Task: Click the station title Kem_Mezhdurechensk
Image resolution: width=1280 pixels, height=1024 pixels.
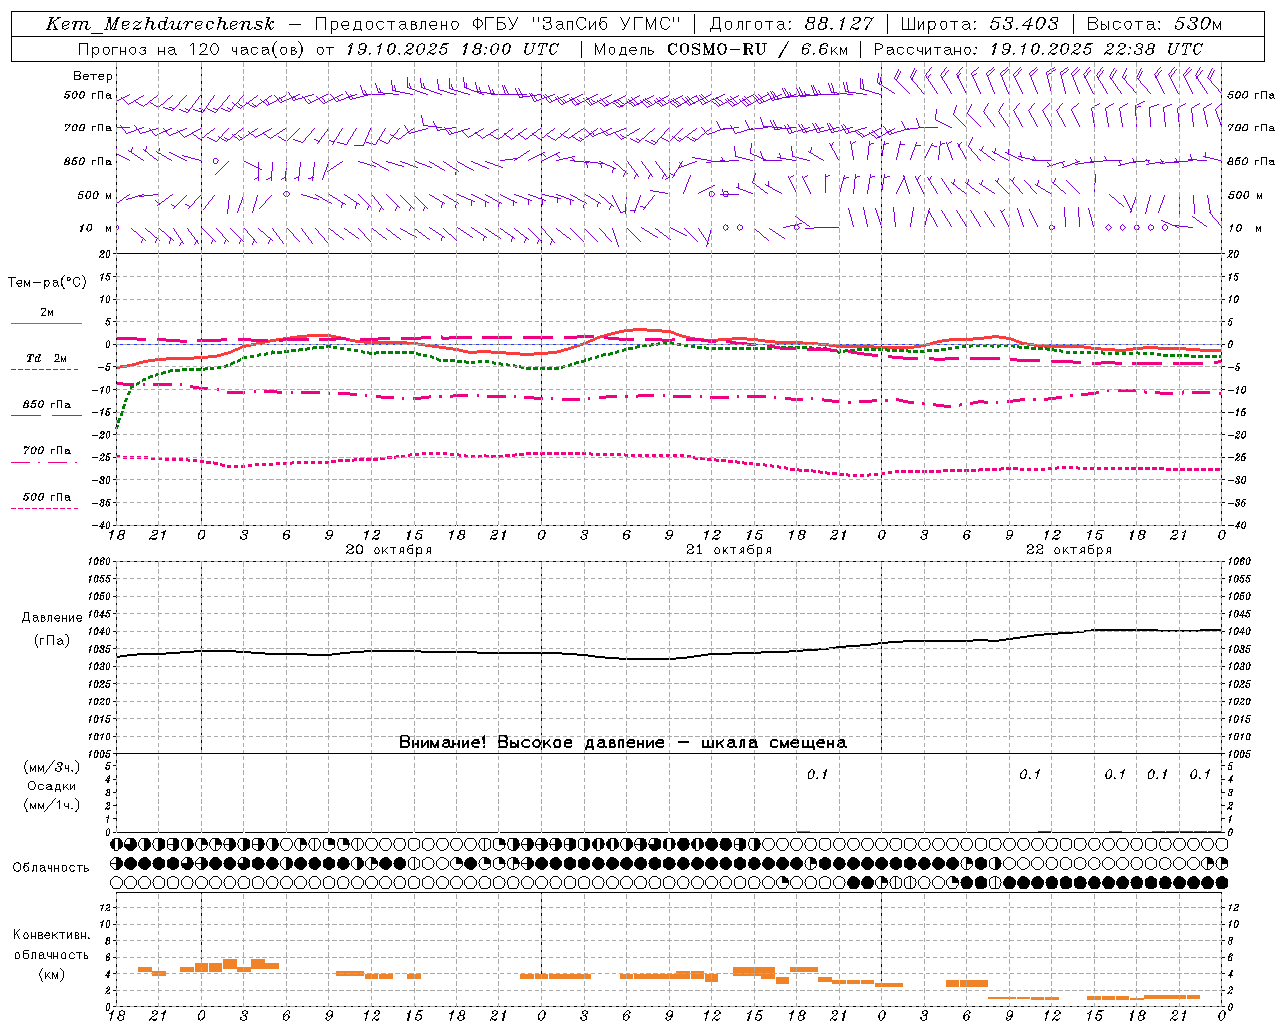Action: click(160, 24)
